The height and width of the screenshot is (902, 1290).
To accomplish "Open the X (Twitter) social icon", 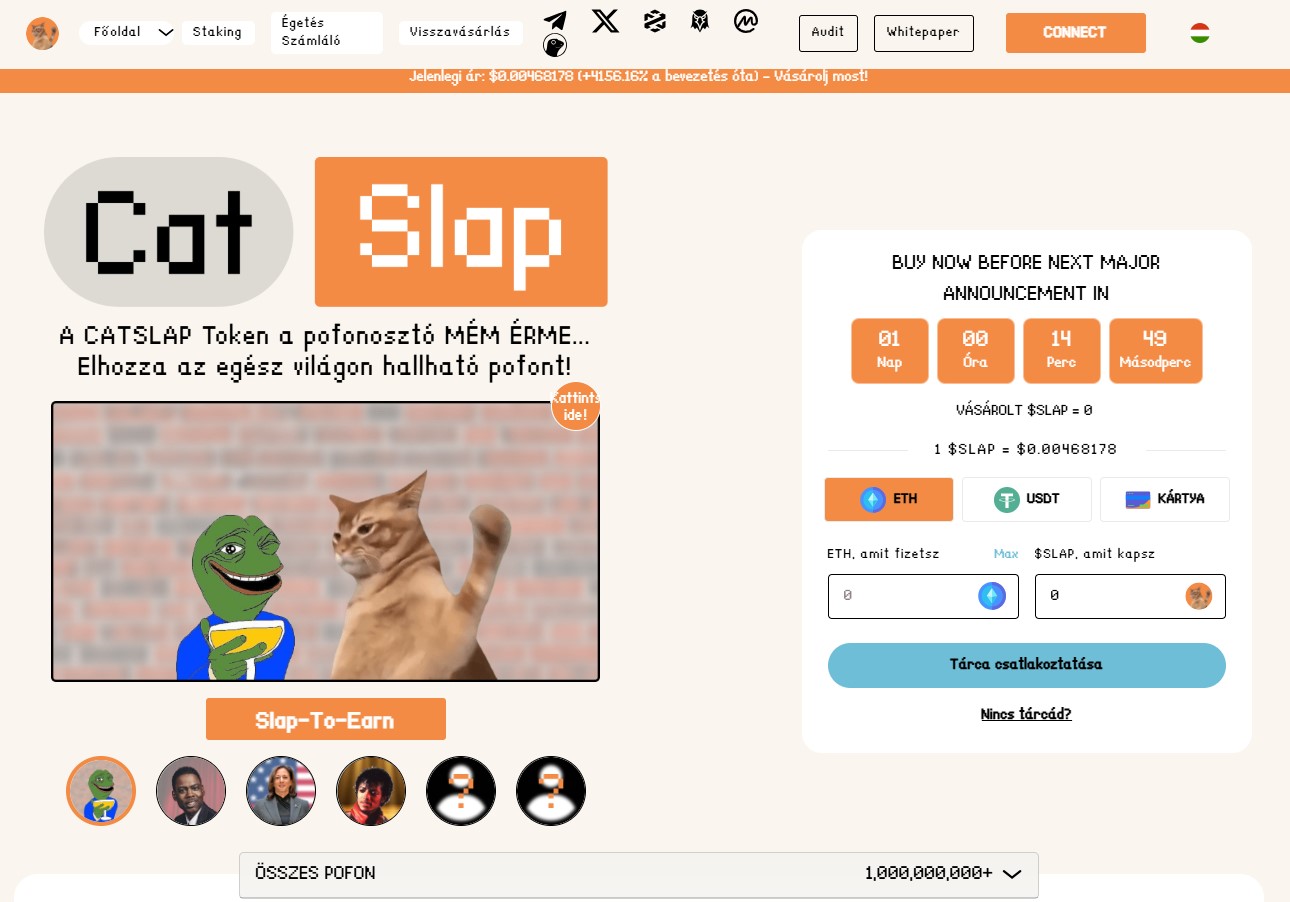I will 605,20.
